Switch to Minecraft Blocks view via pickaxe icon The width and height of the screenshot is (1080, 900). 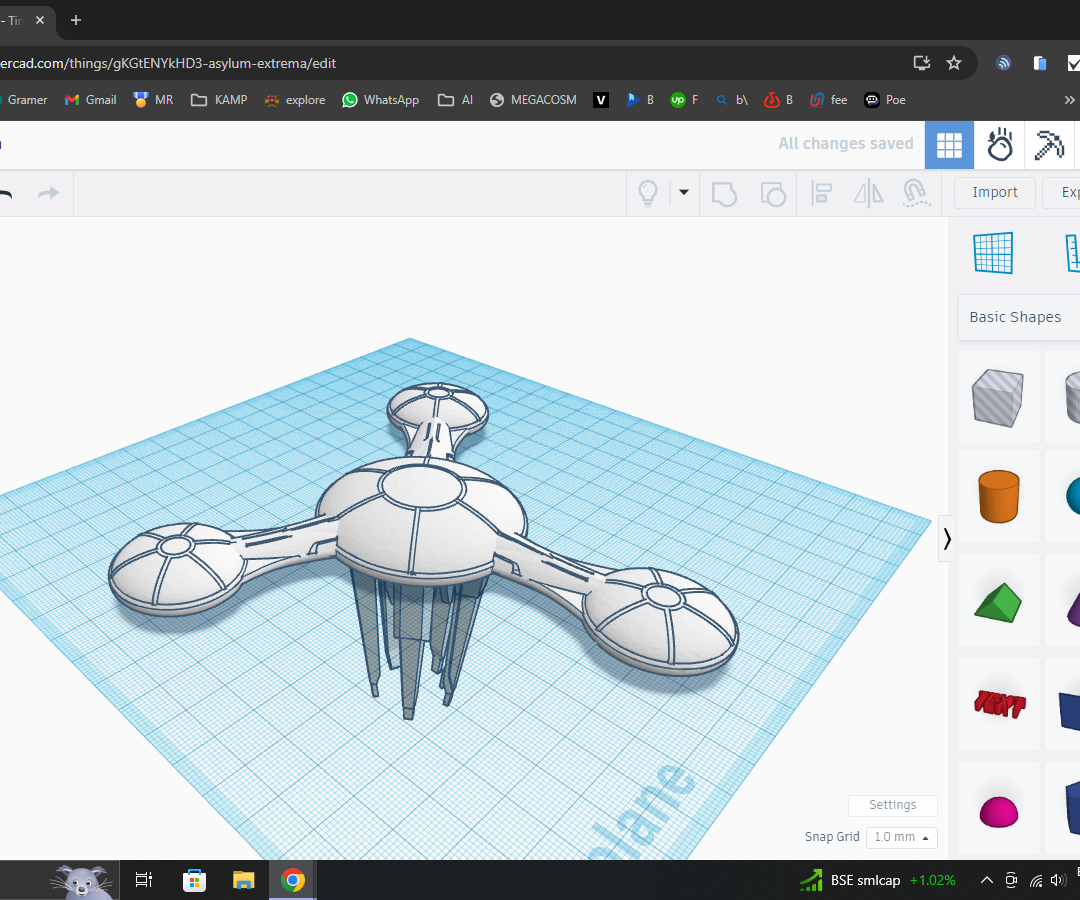tap(1050, 145)
